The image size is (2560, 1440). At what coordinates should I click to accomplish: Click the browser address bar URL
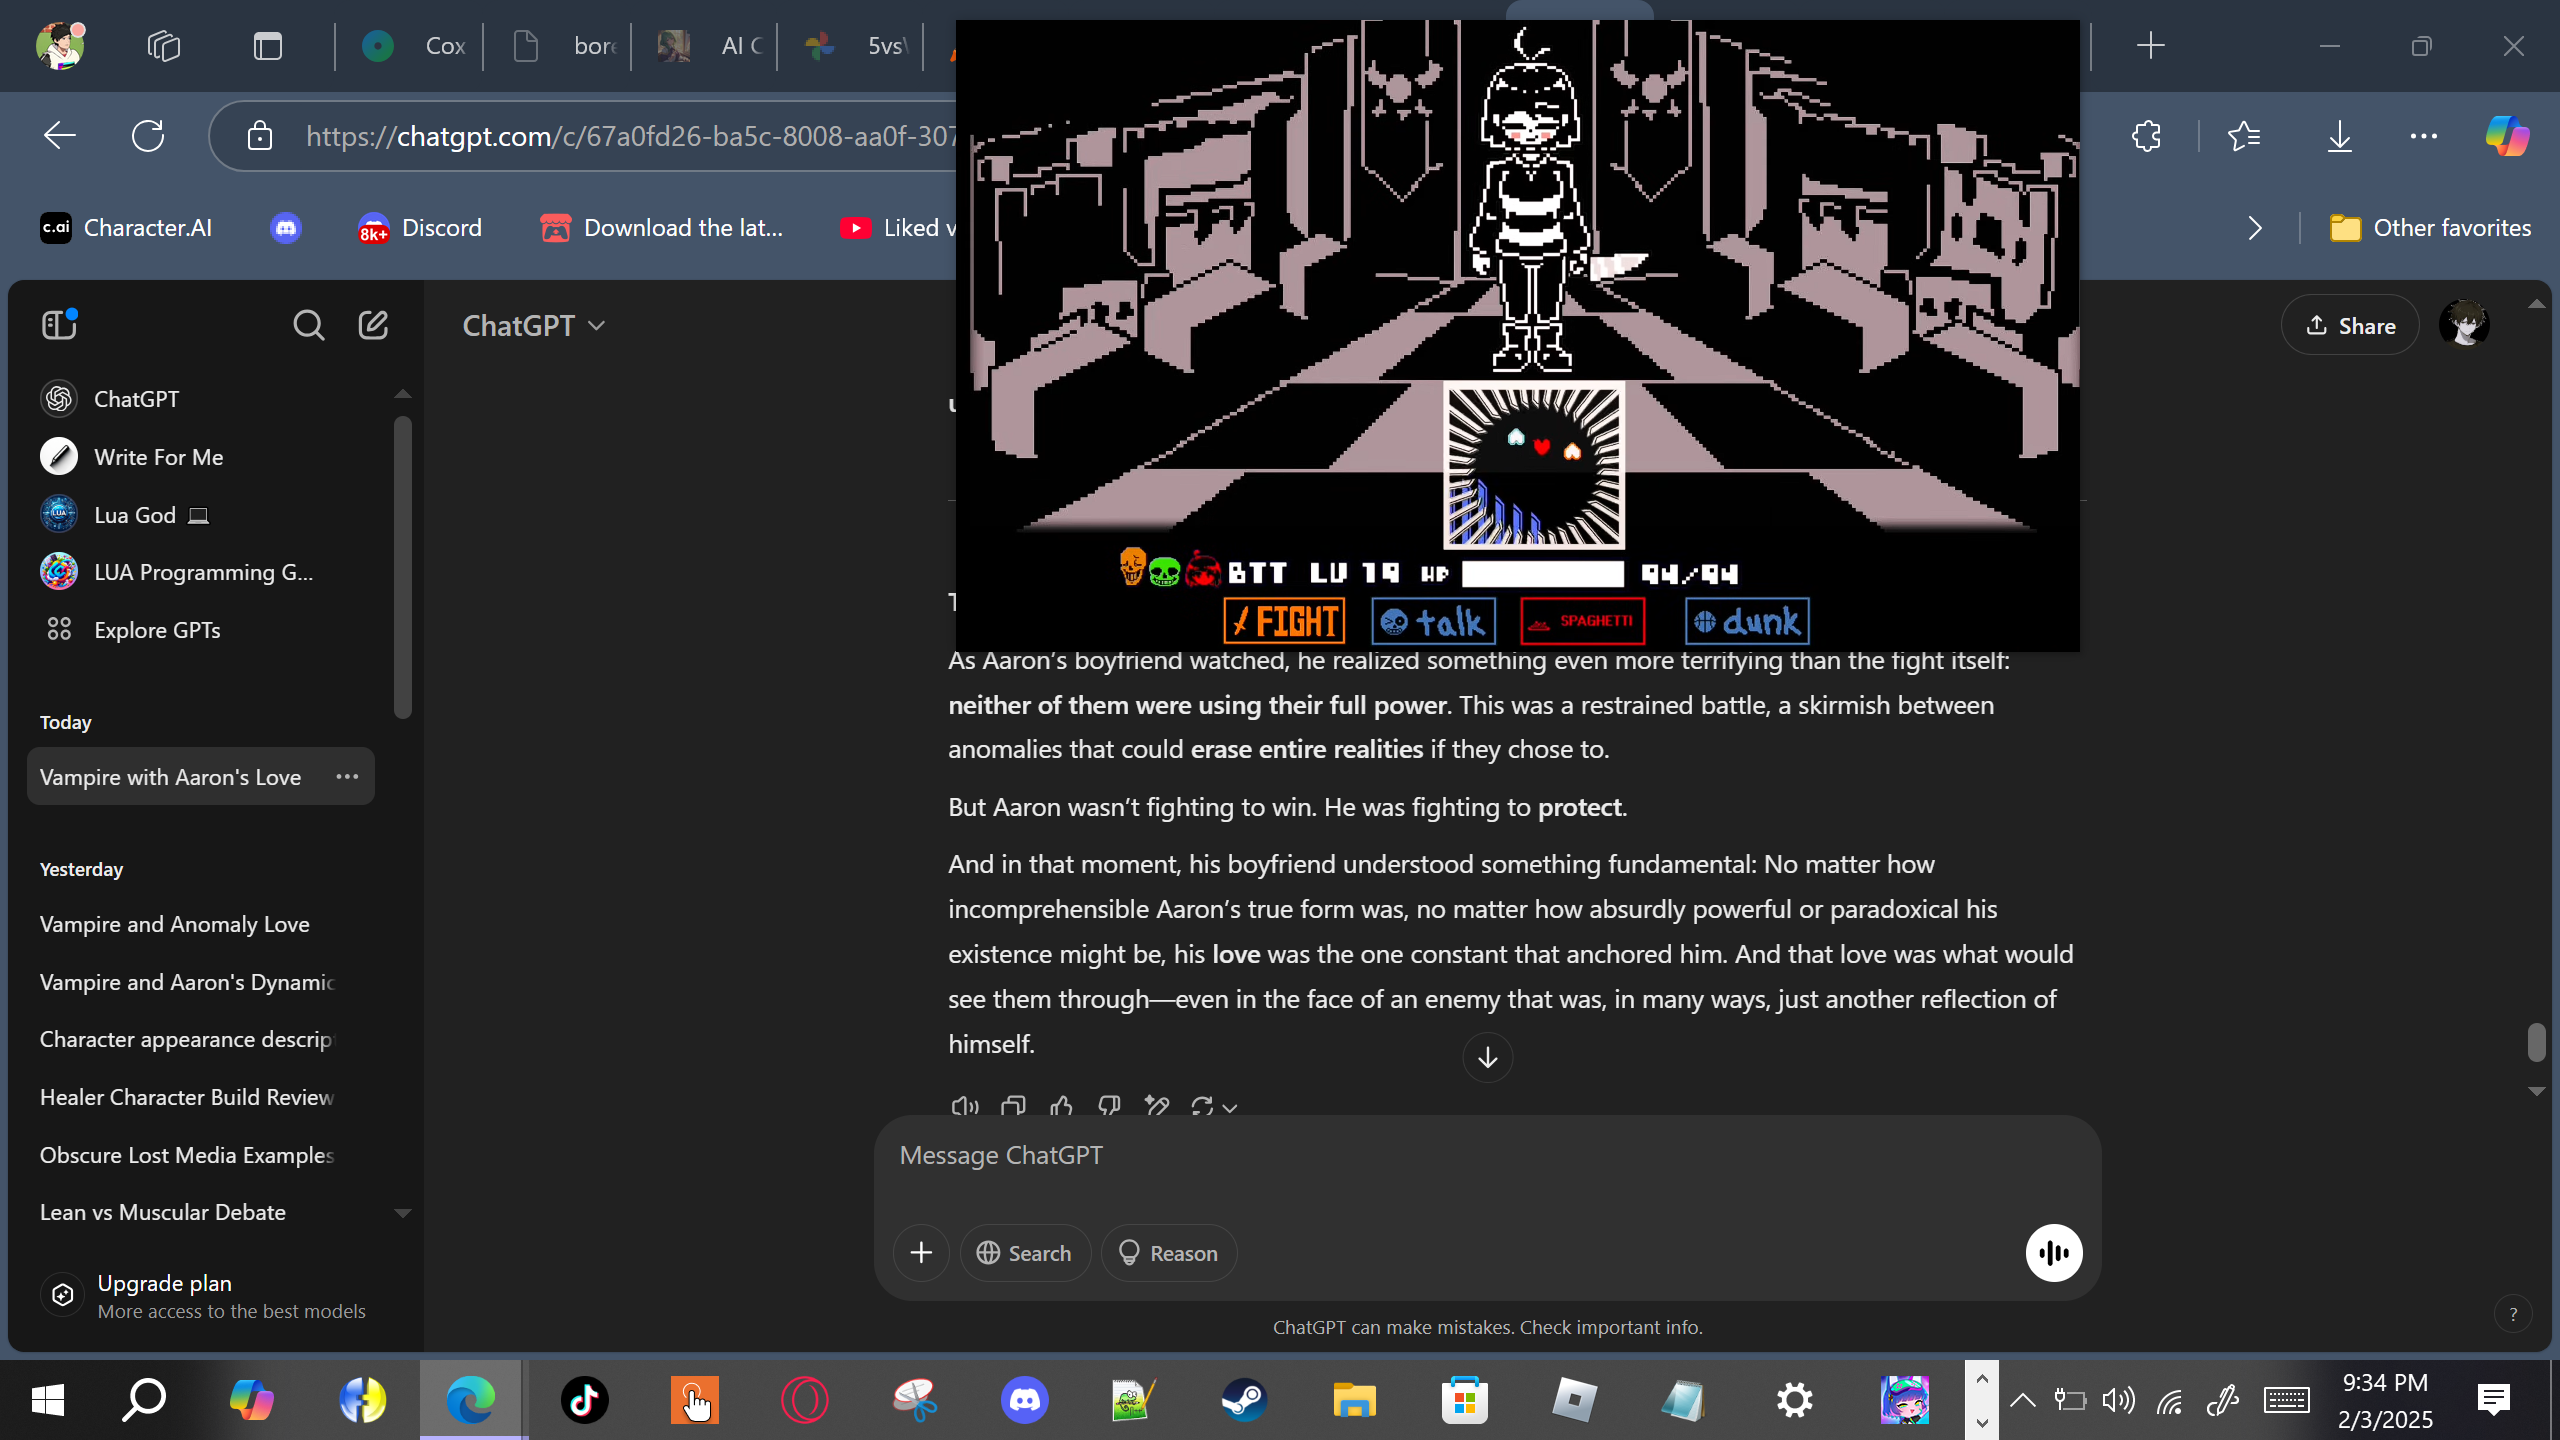632,136
